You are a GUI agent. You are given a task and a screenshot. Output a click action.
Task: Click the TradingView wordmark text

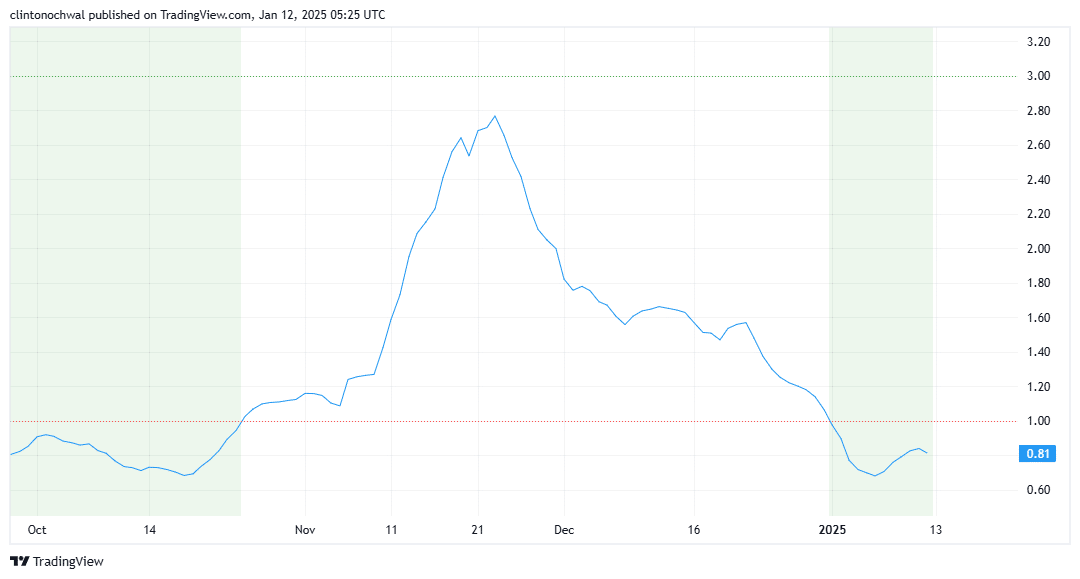[x=68, y=562]
